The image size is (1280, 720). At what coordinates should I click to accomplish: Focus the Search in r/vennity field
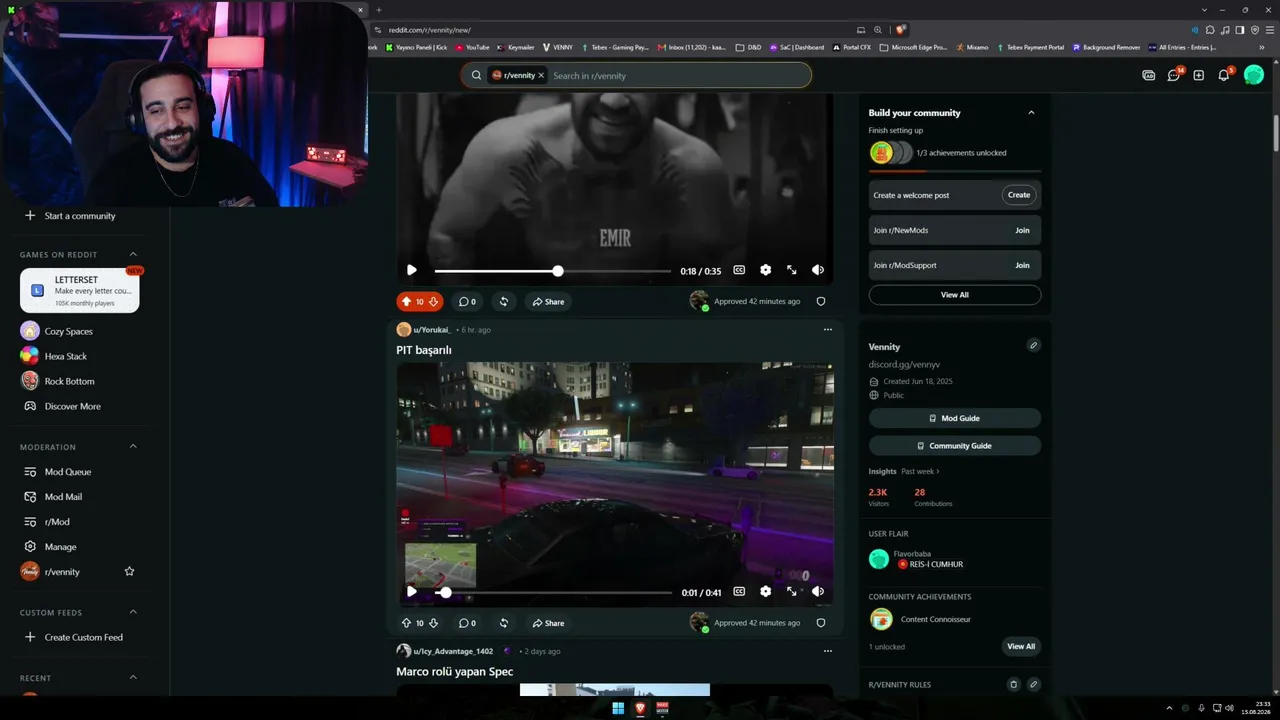pos(678,75)
